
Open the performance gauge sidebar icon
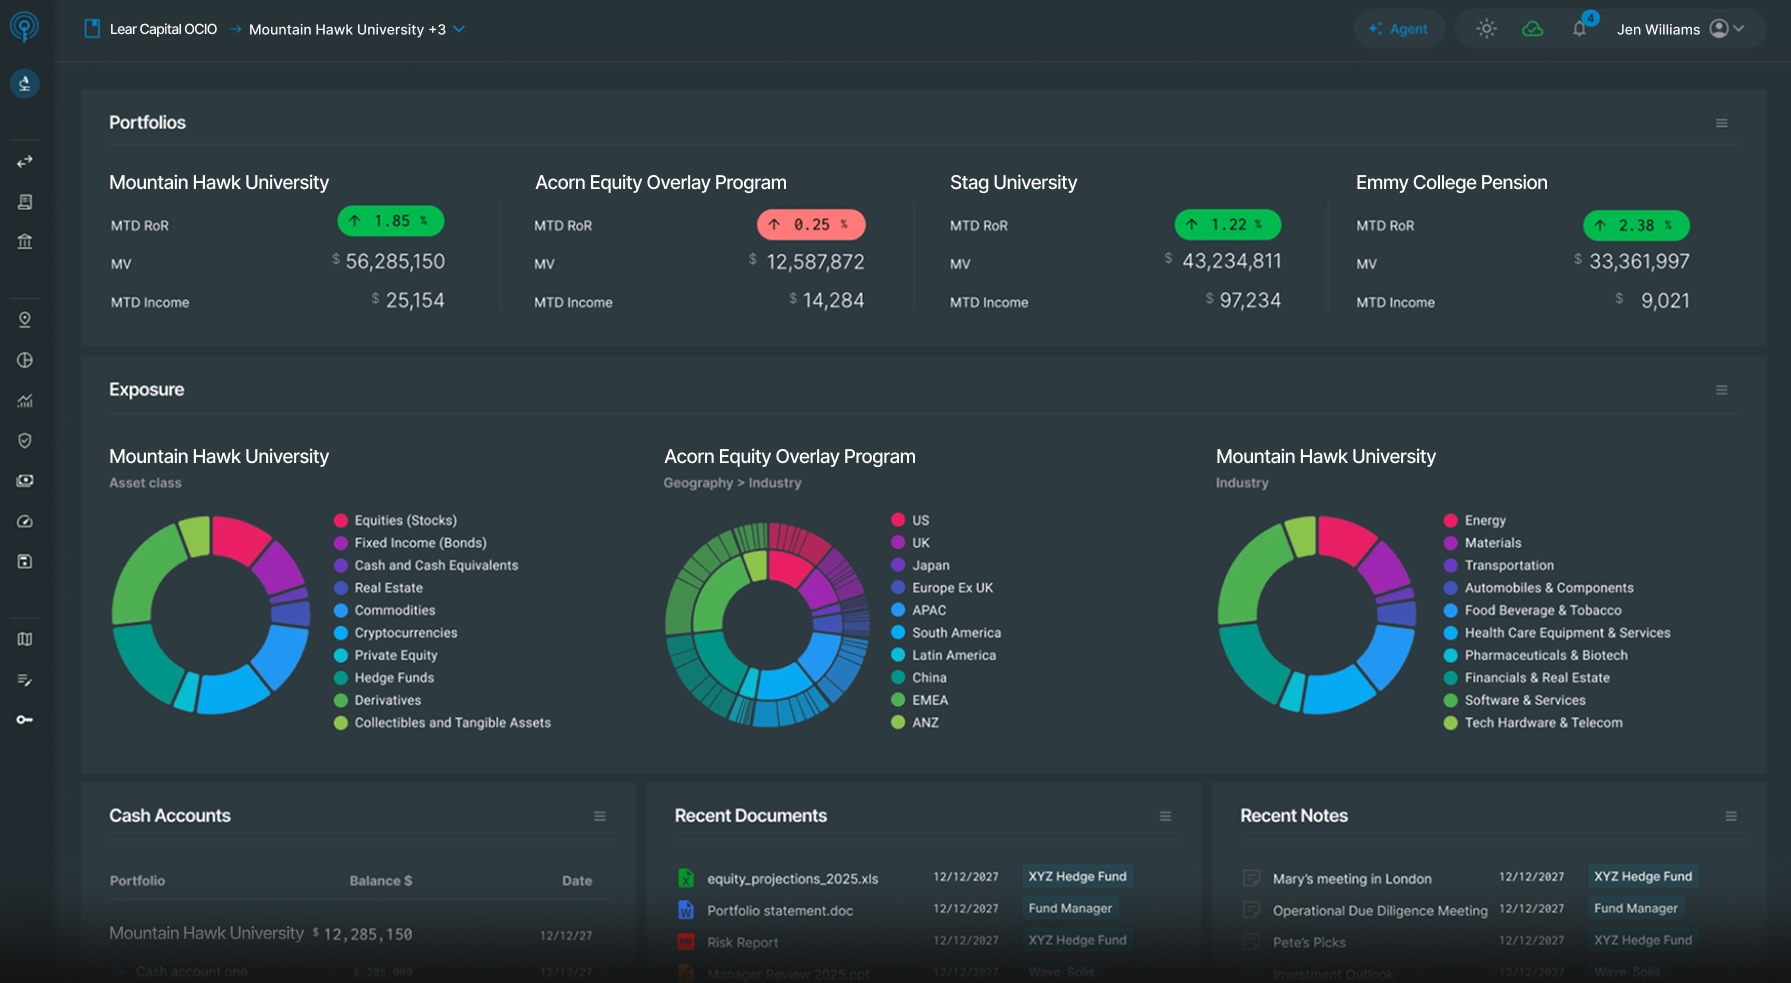pos(25,520)
